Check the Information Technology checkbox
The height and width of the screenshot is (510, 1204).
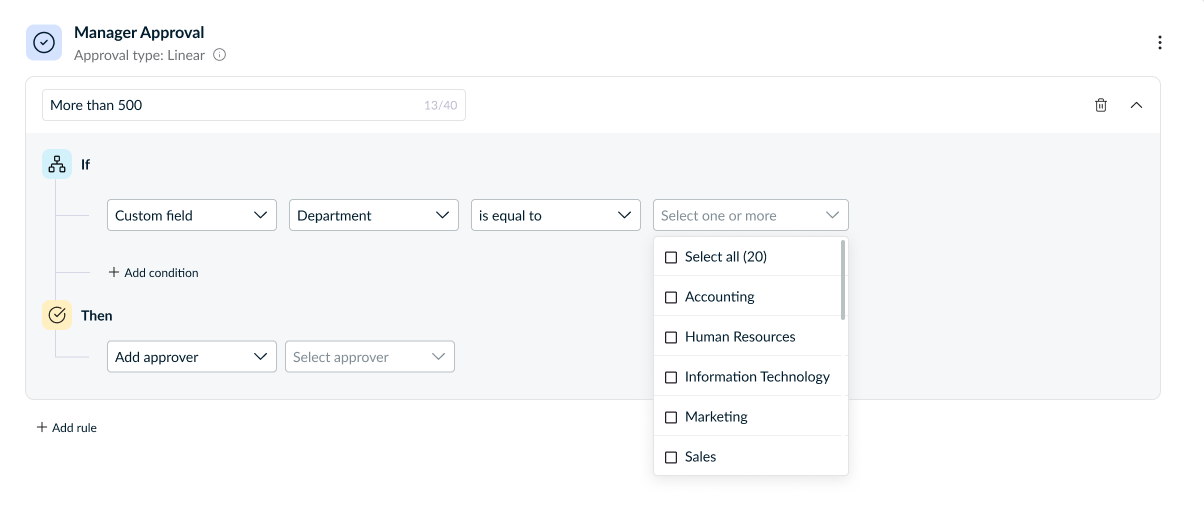point(671,377)
